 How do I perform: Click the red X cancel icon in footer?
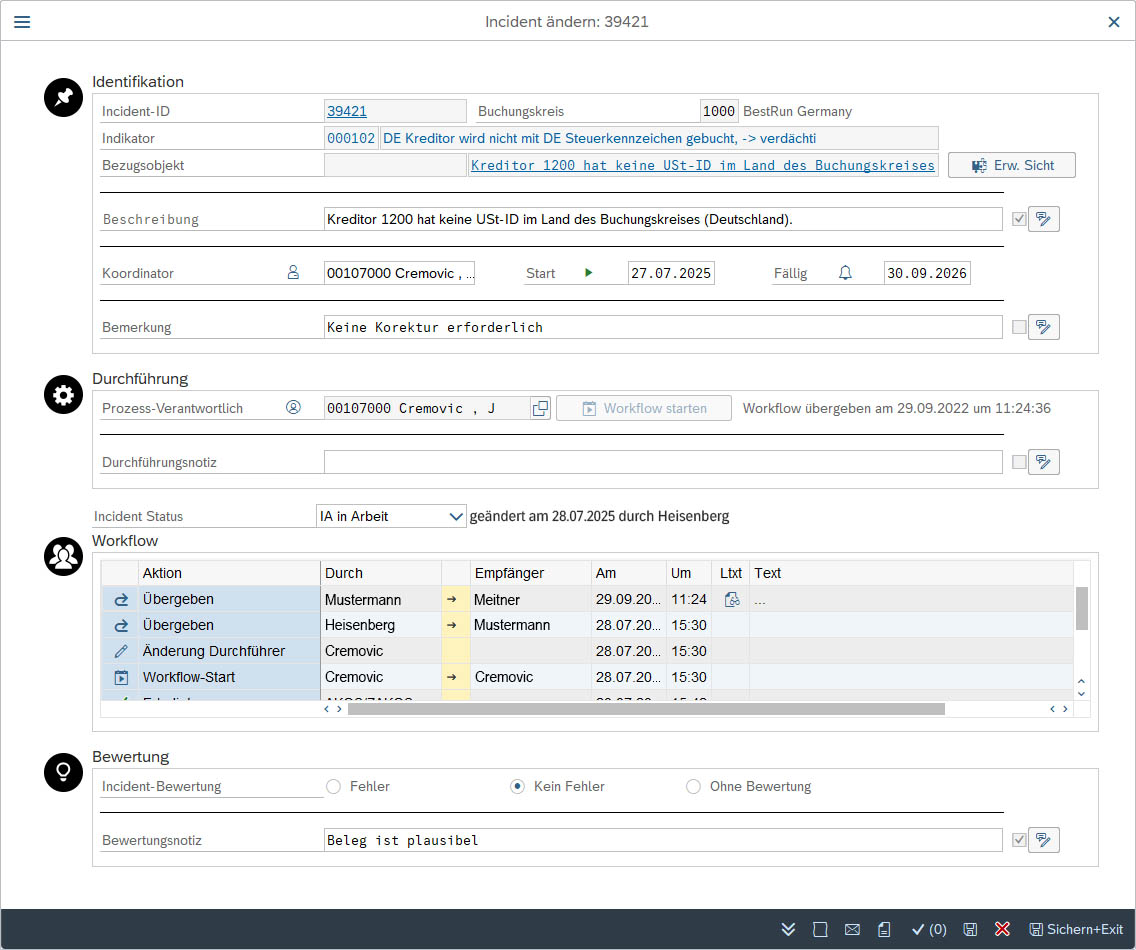coord(1002,929)
